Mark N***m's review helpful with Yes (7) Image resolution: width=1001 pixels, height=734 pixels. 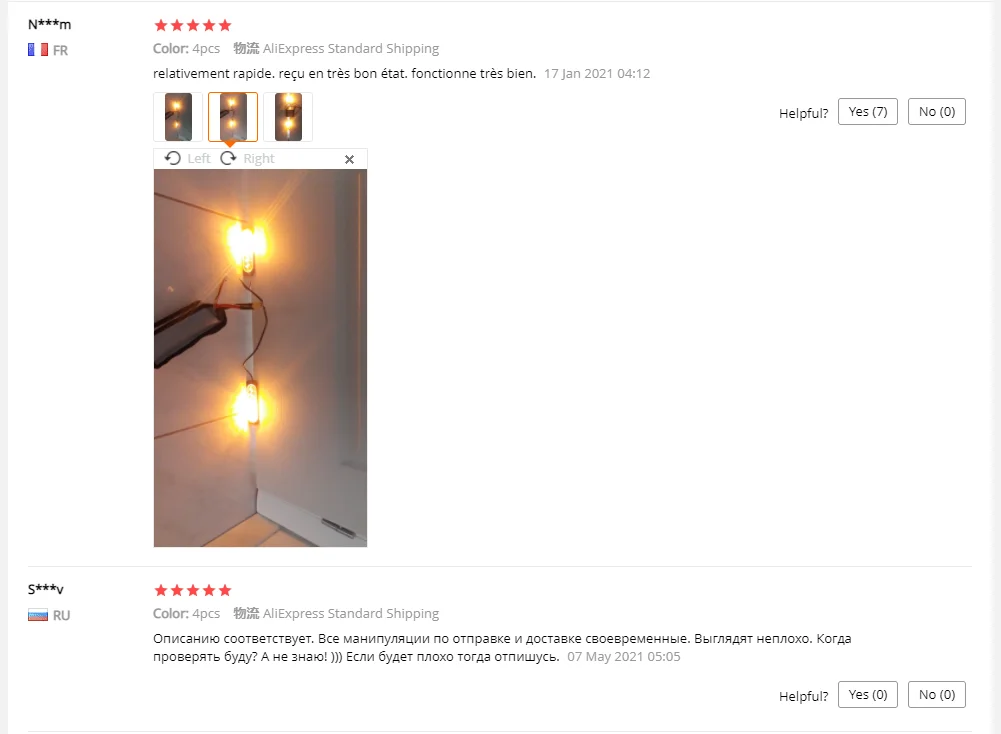868,112
